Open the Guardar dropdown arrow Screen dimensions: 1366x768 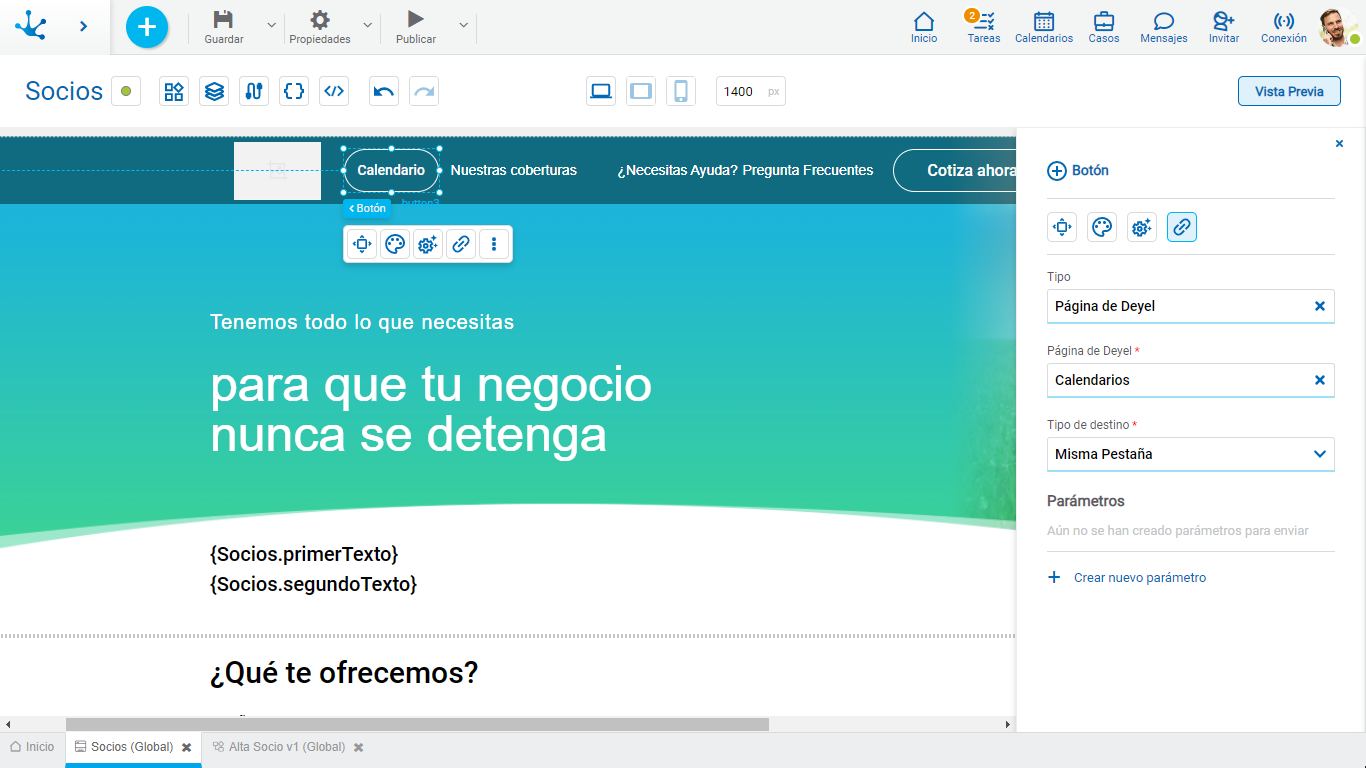click(271, 25)
